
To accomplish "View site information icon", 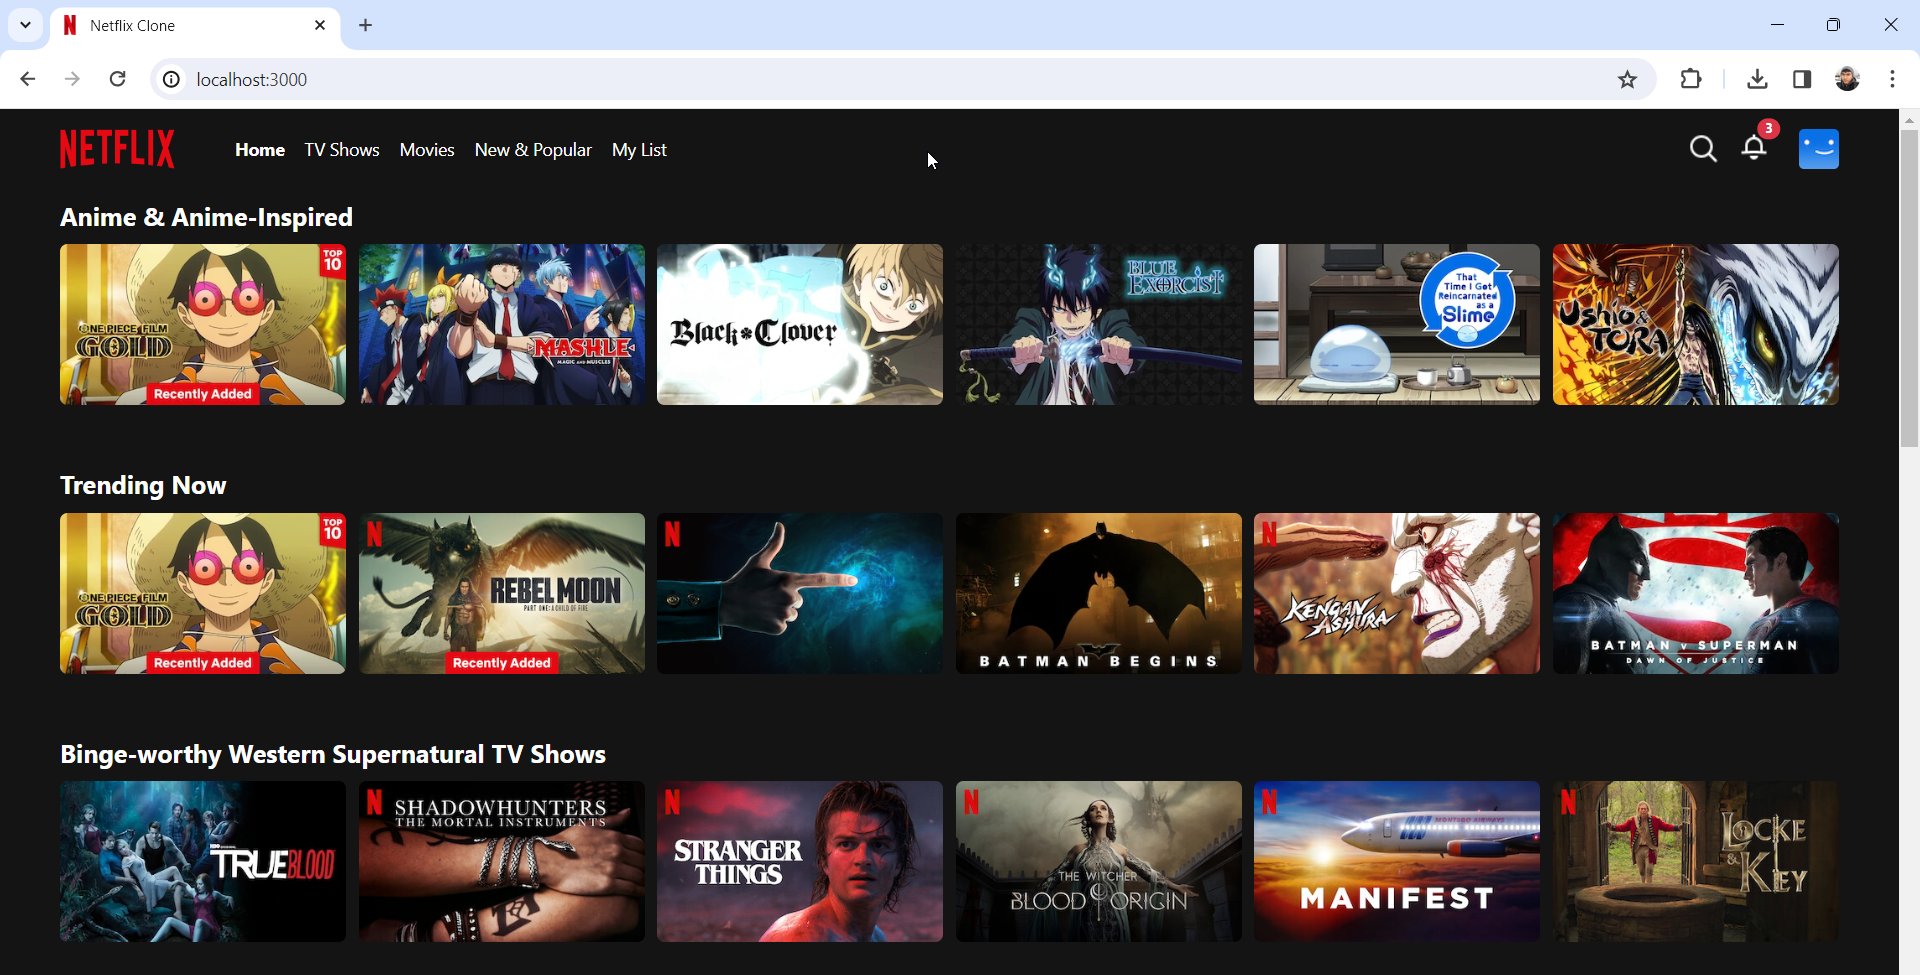I will point(172,79).
